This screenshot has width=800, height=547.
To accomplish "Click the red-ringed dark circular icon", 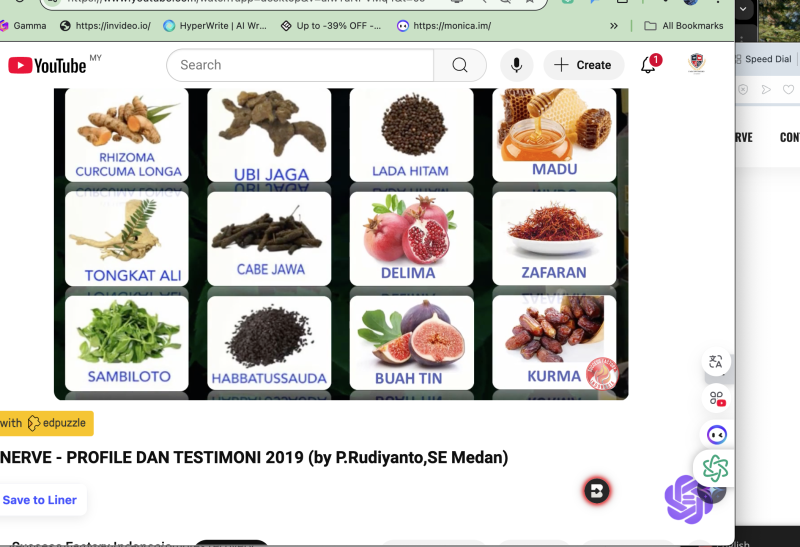I will [597, 491].
